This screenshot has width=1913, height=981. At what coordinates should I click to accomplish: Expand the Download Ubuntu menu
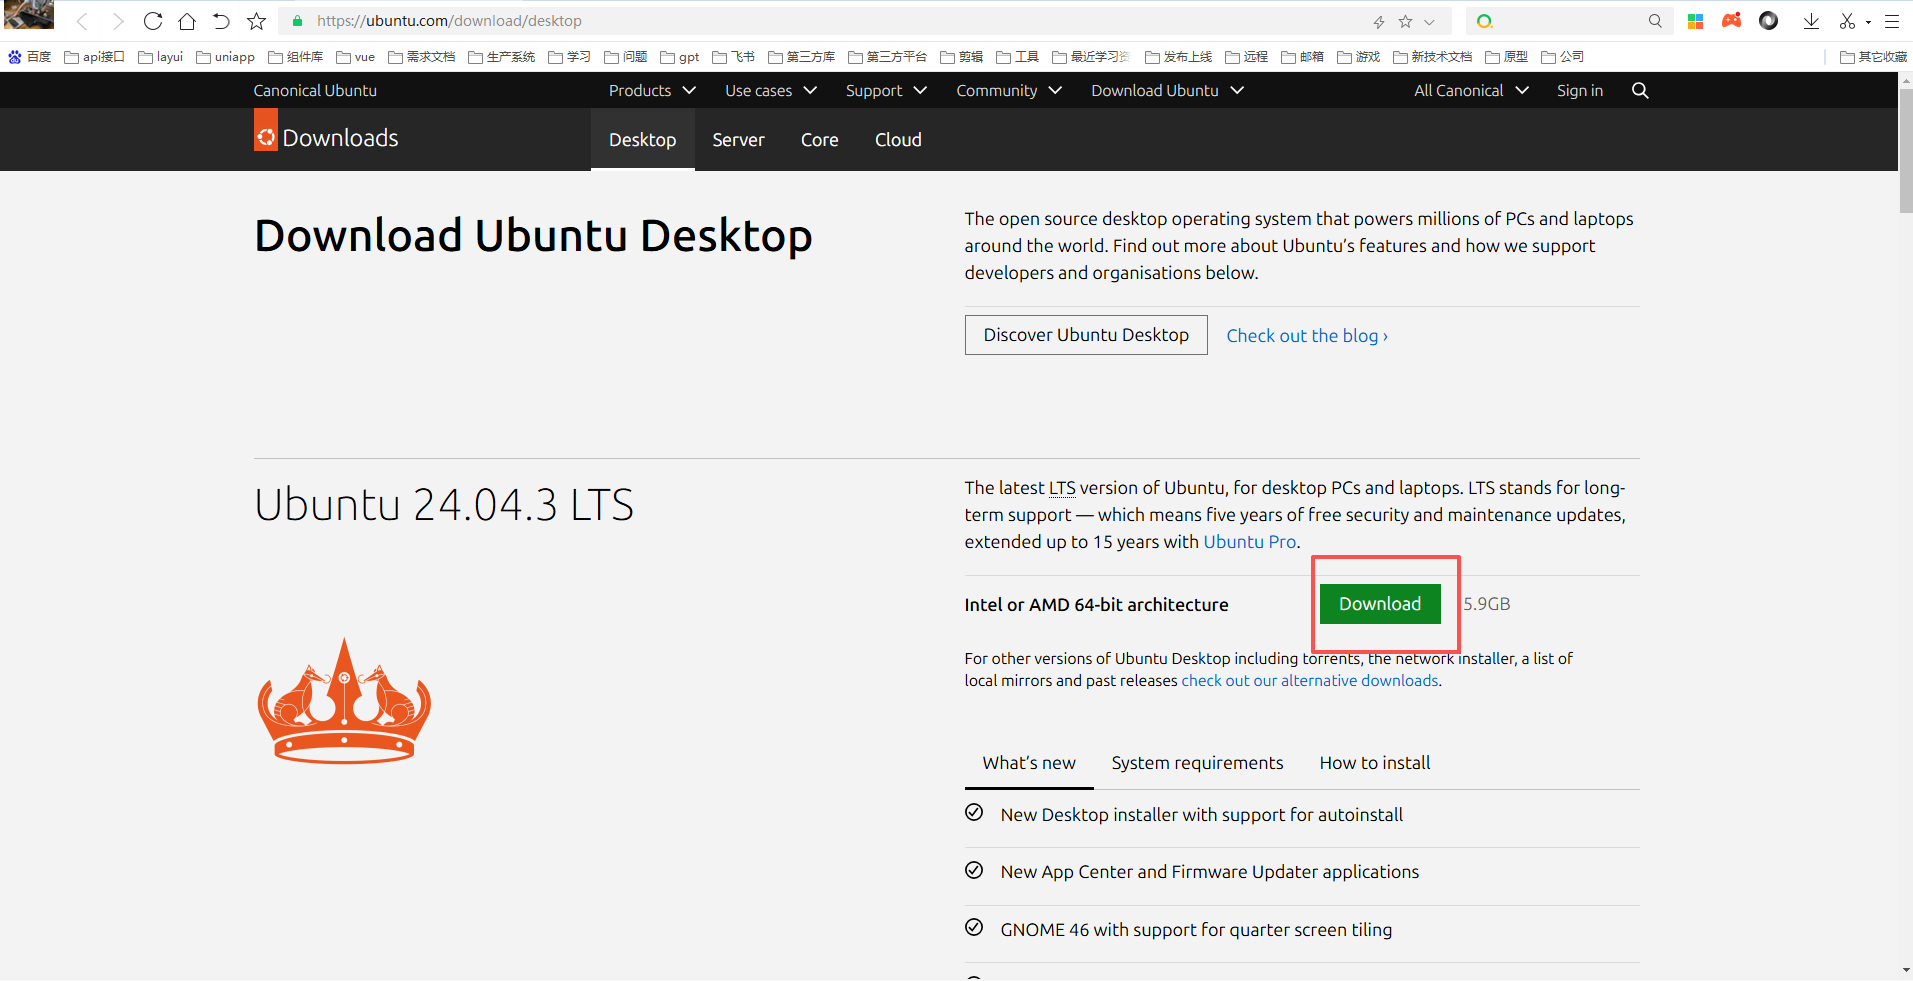[1167, 90]
